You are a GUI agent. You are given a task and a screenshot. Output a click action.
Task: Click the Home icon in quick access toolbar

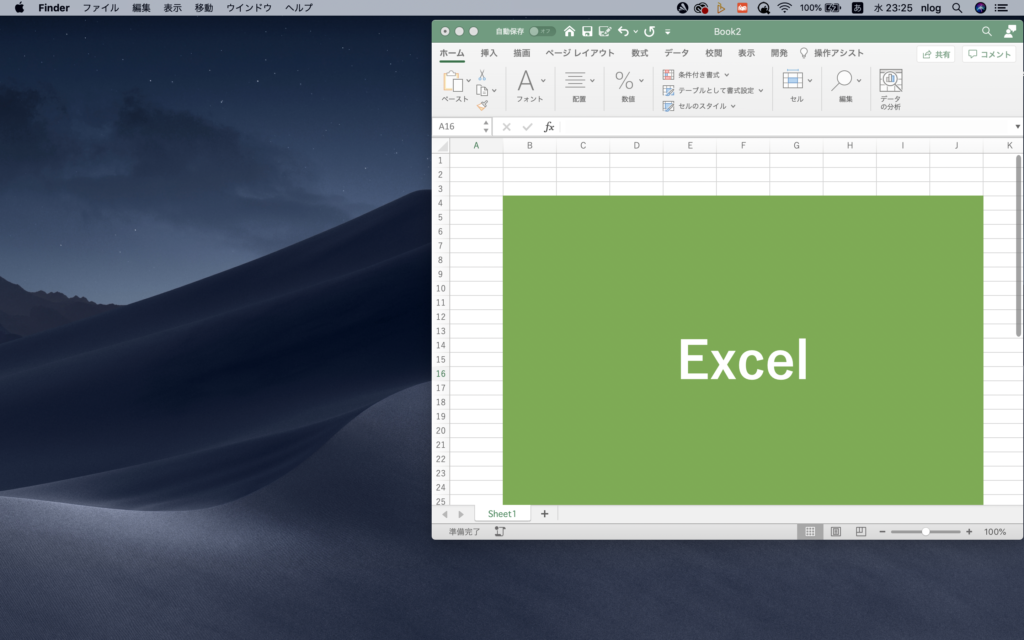tap(569, 32)
